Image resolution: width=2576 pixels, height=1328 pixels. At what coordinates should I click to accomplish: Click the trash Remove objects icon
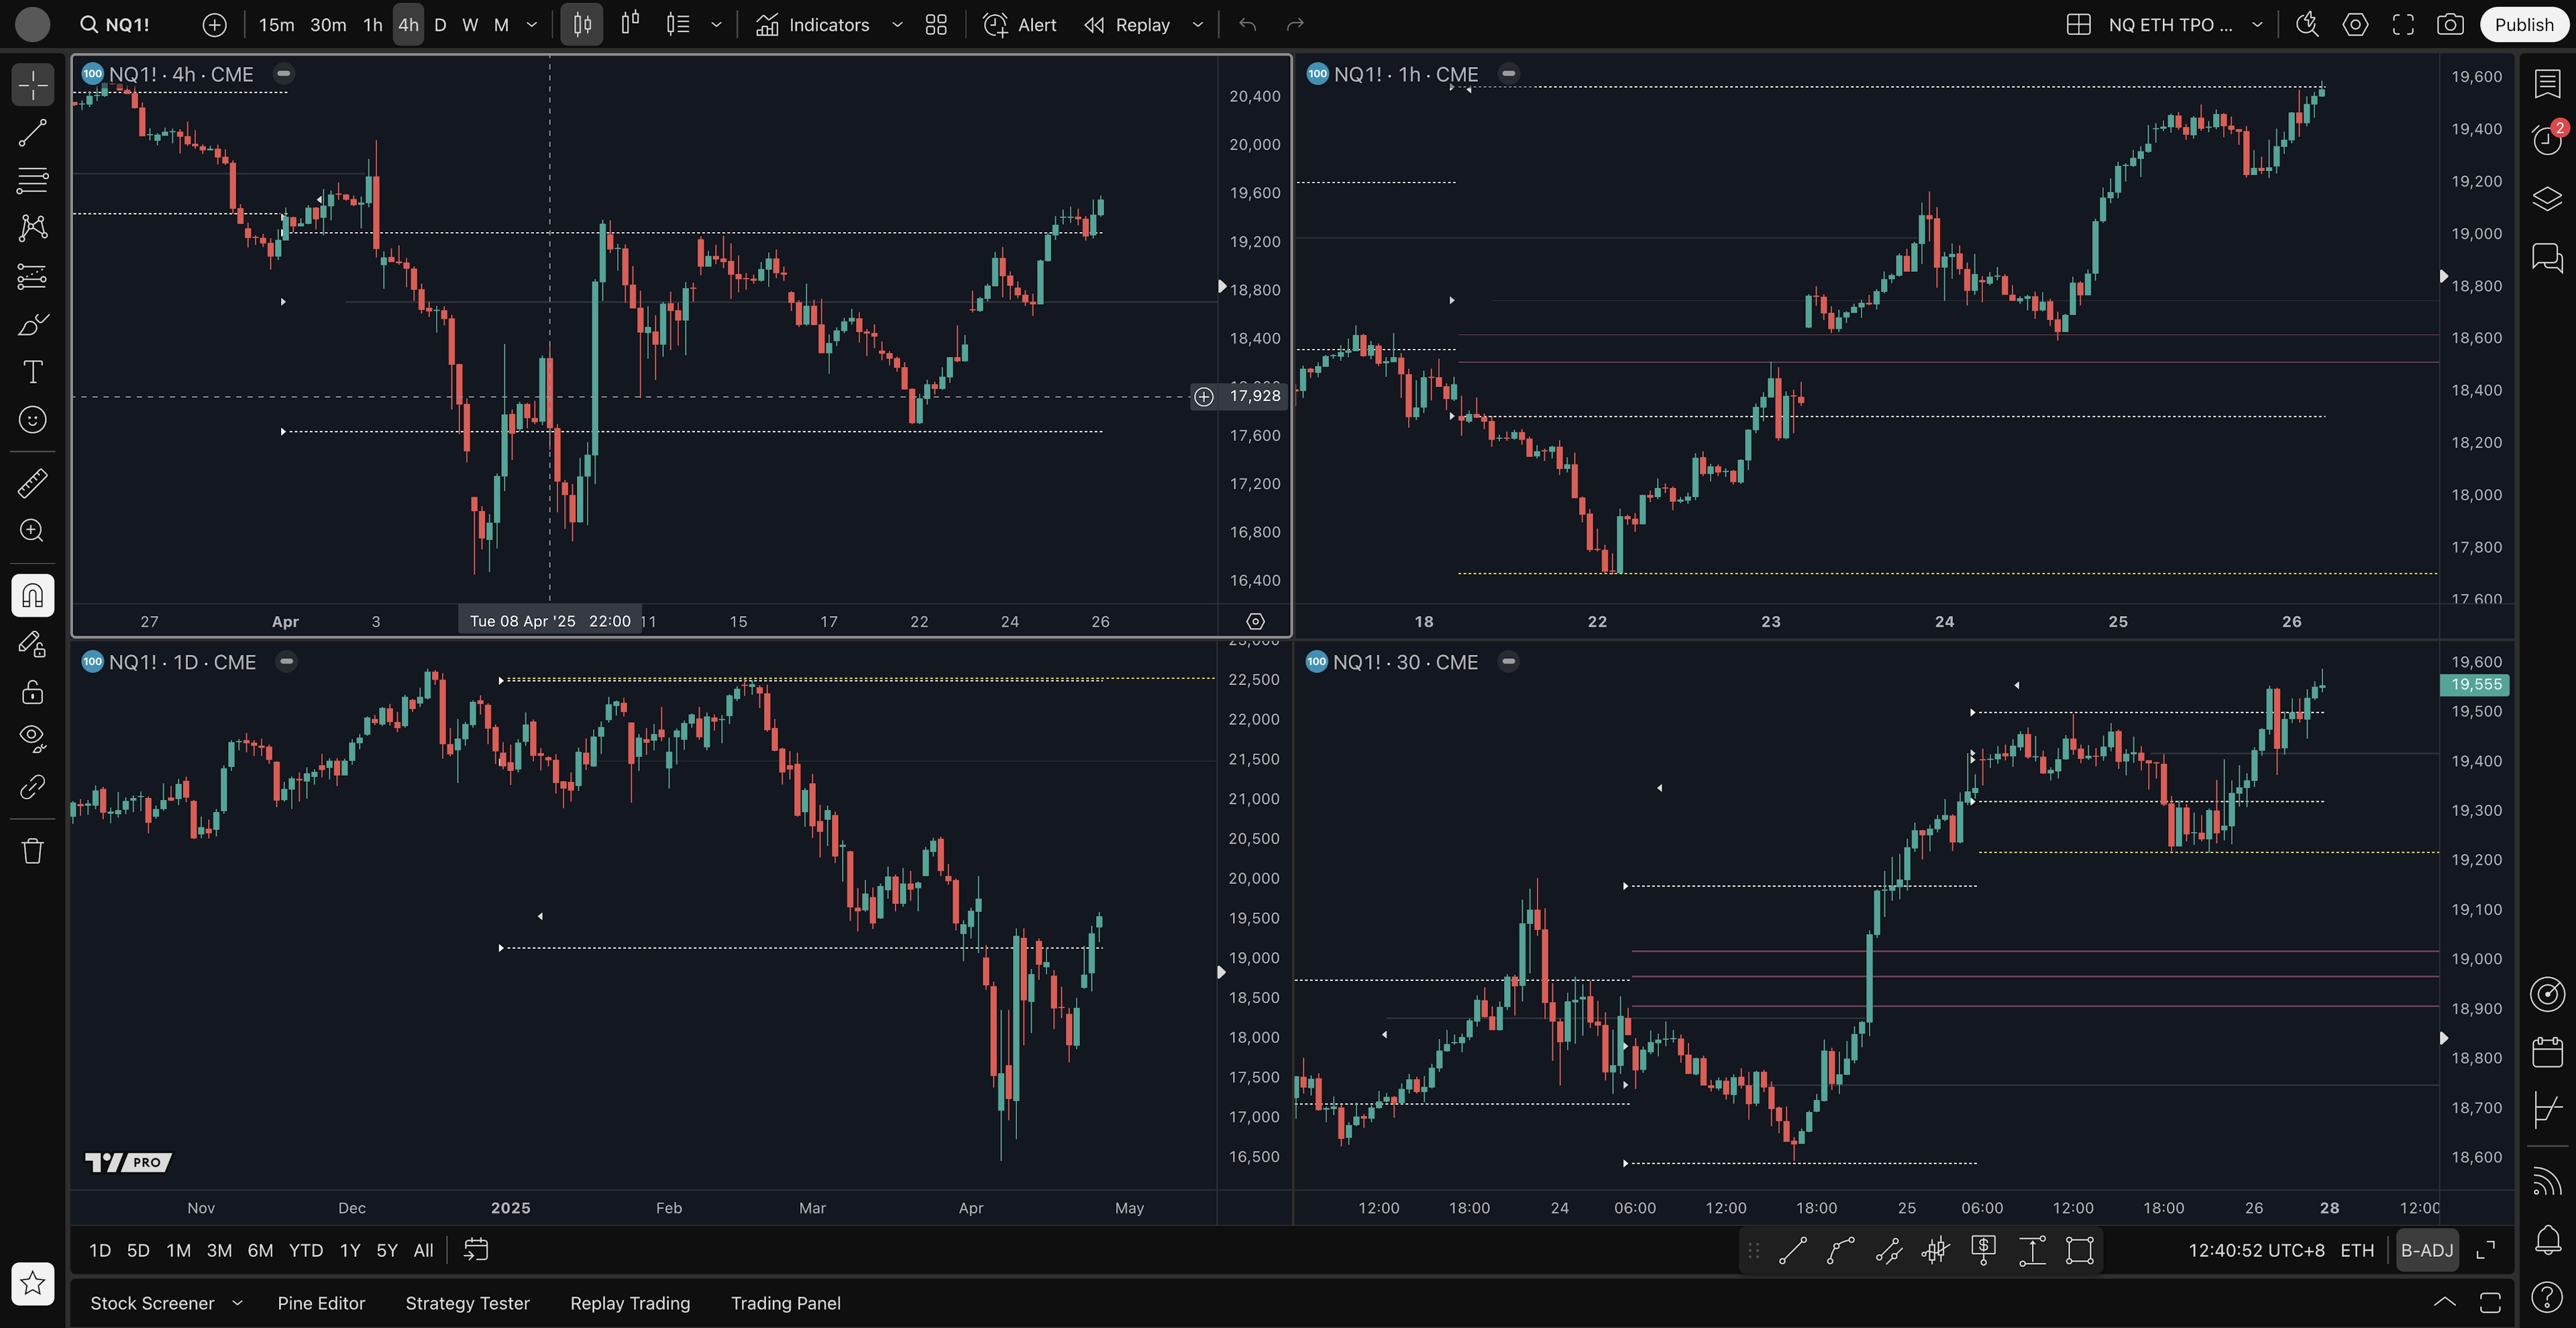(32, 851)
